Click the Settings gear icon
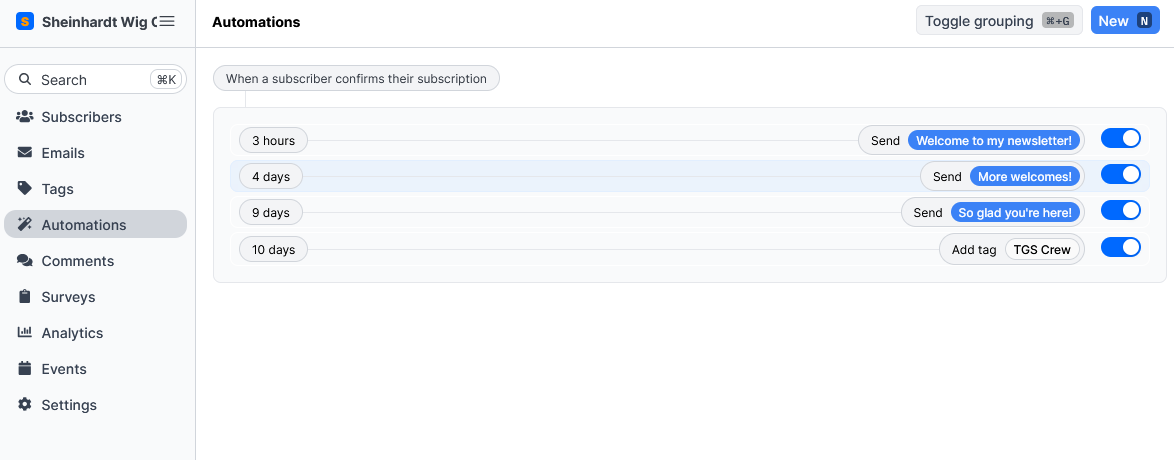The height and width of the screenshot is (460, 1174). click(25, 405)
